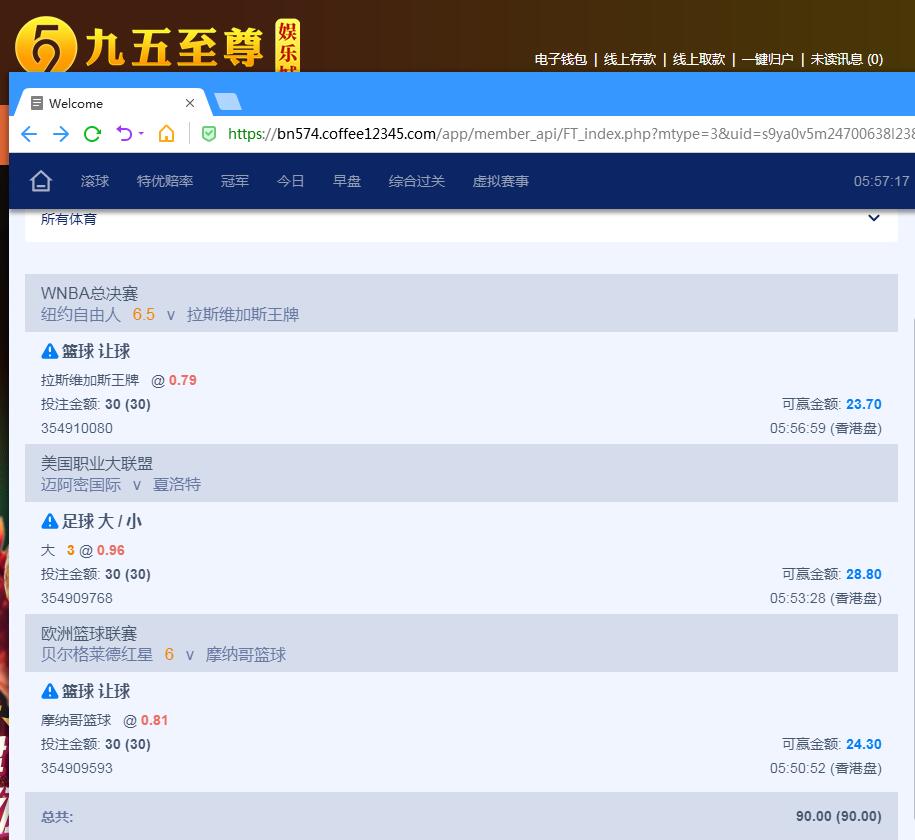Viewport: 915px width, 840px height.
Task: Click handicap value 6.5
Action: point(144,315)
